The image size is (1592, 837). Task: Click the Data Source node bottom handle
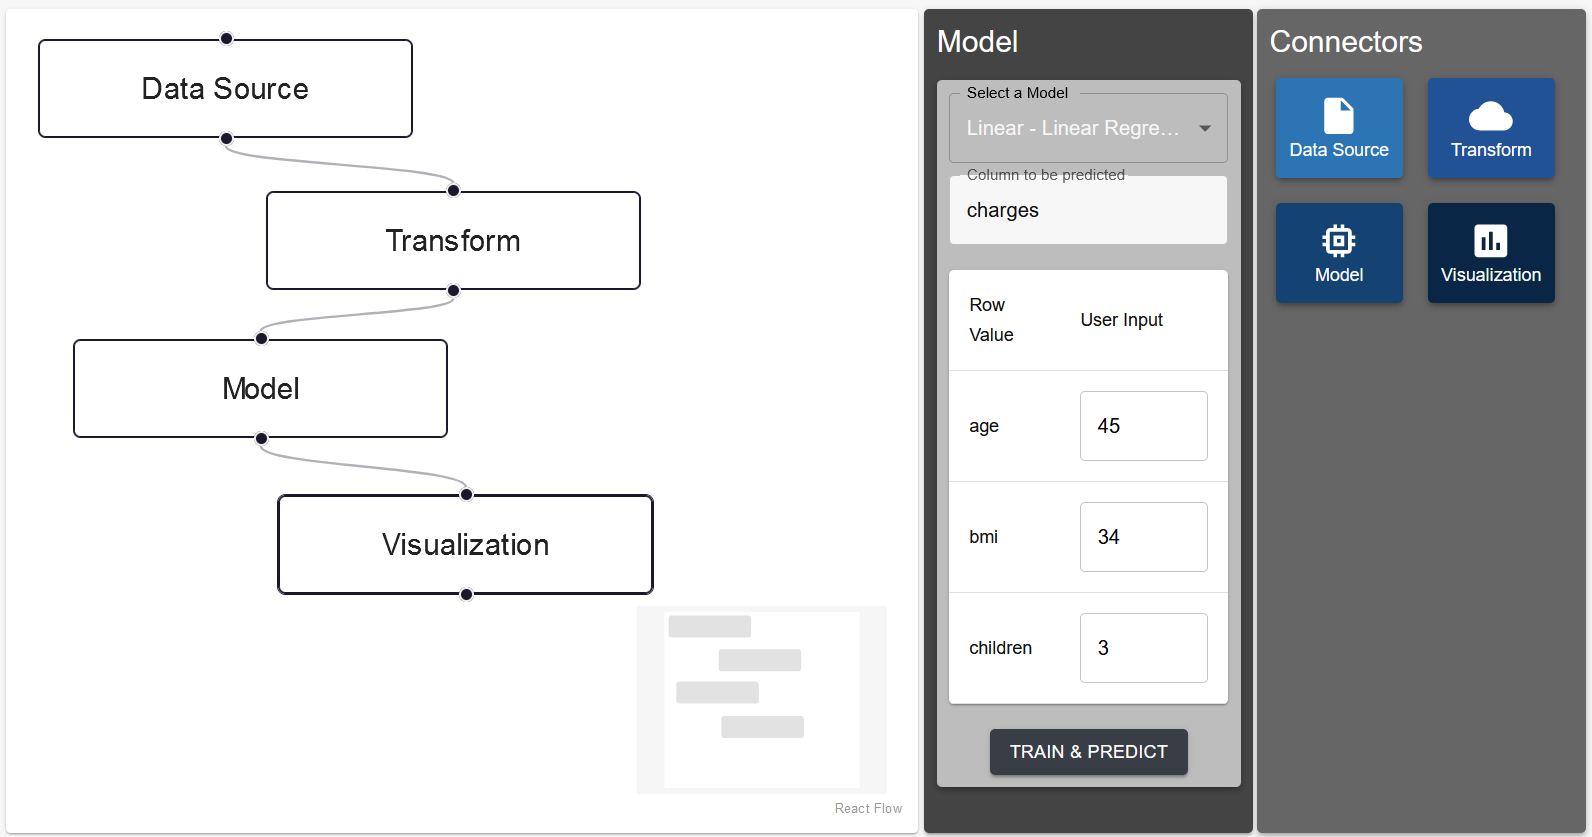[x=226, y=138]
